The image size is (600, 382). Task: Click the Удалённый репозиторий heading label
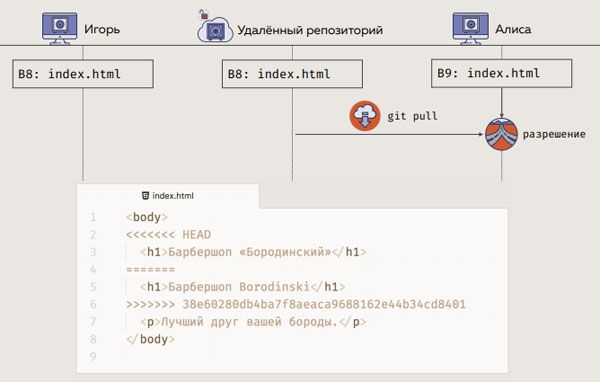click(x=310, y=30)
